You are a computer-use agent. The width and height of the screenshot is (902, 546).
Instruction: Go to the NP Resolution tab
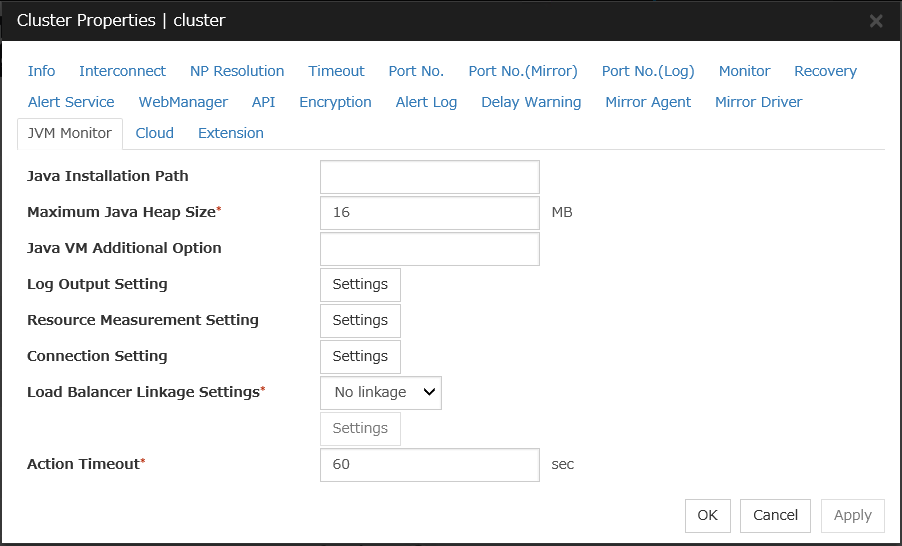pyautogui.click(x=237, y=71)
